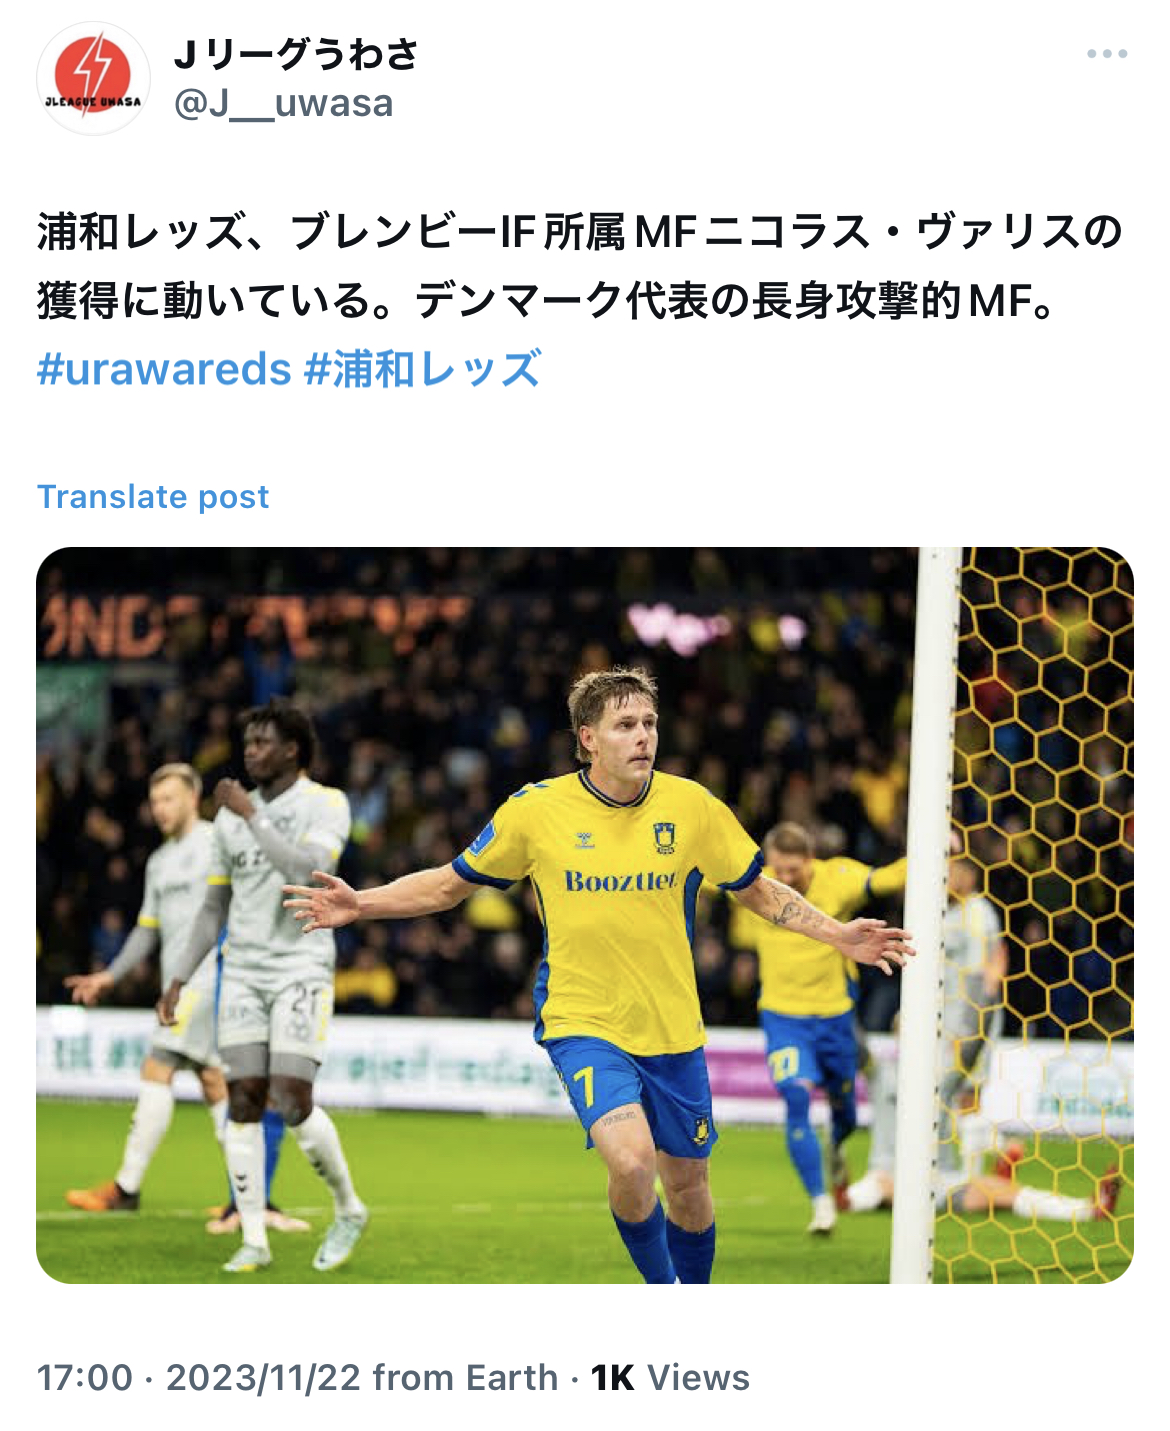This screenshot has width=1170, height=1431.
Task: Open the @J__uwasa handle link
Action: 284,103
